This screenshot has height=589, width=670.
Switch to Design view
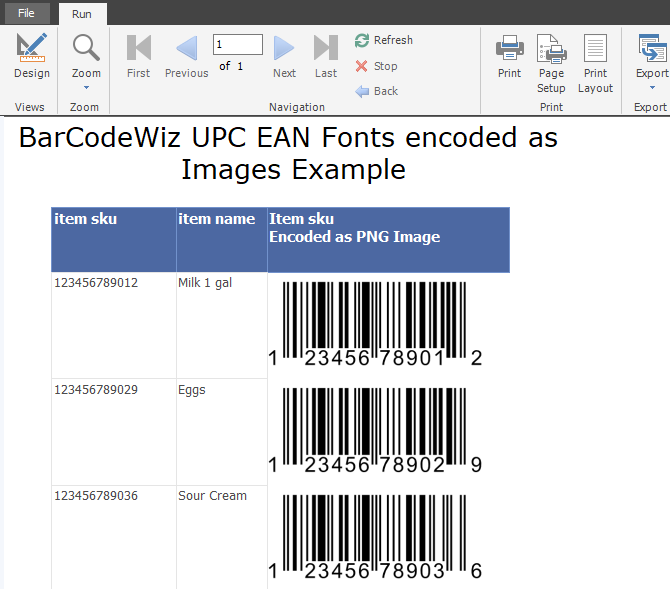pyautogui.click(x=32, y=56)
